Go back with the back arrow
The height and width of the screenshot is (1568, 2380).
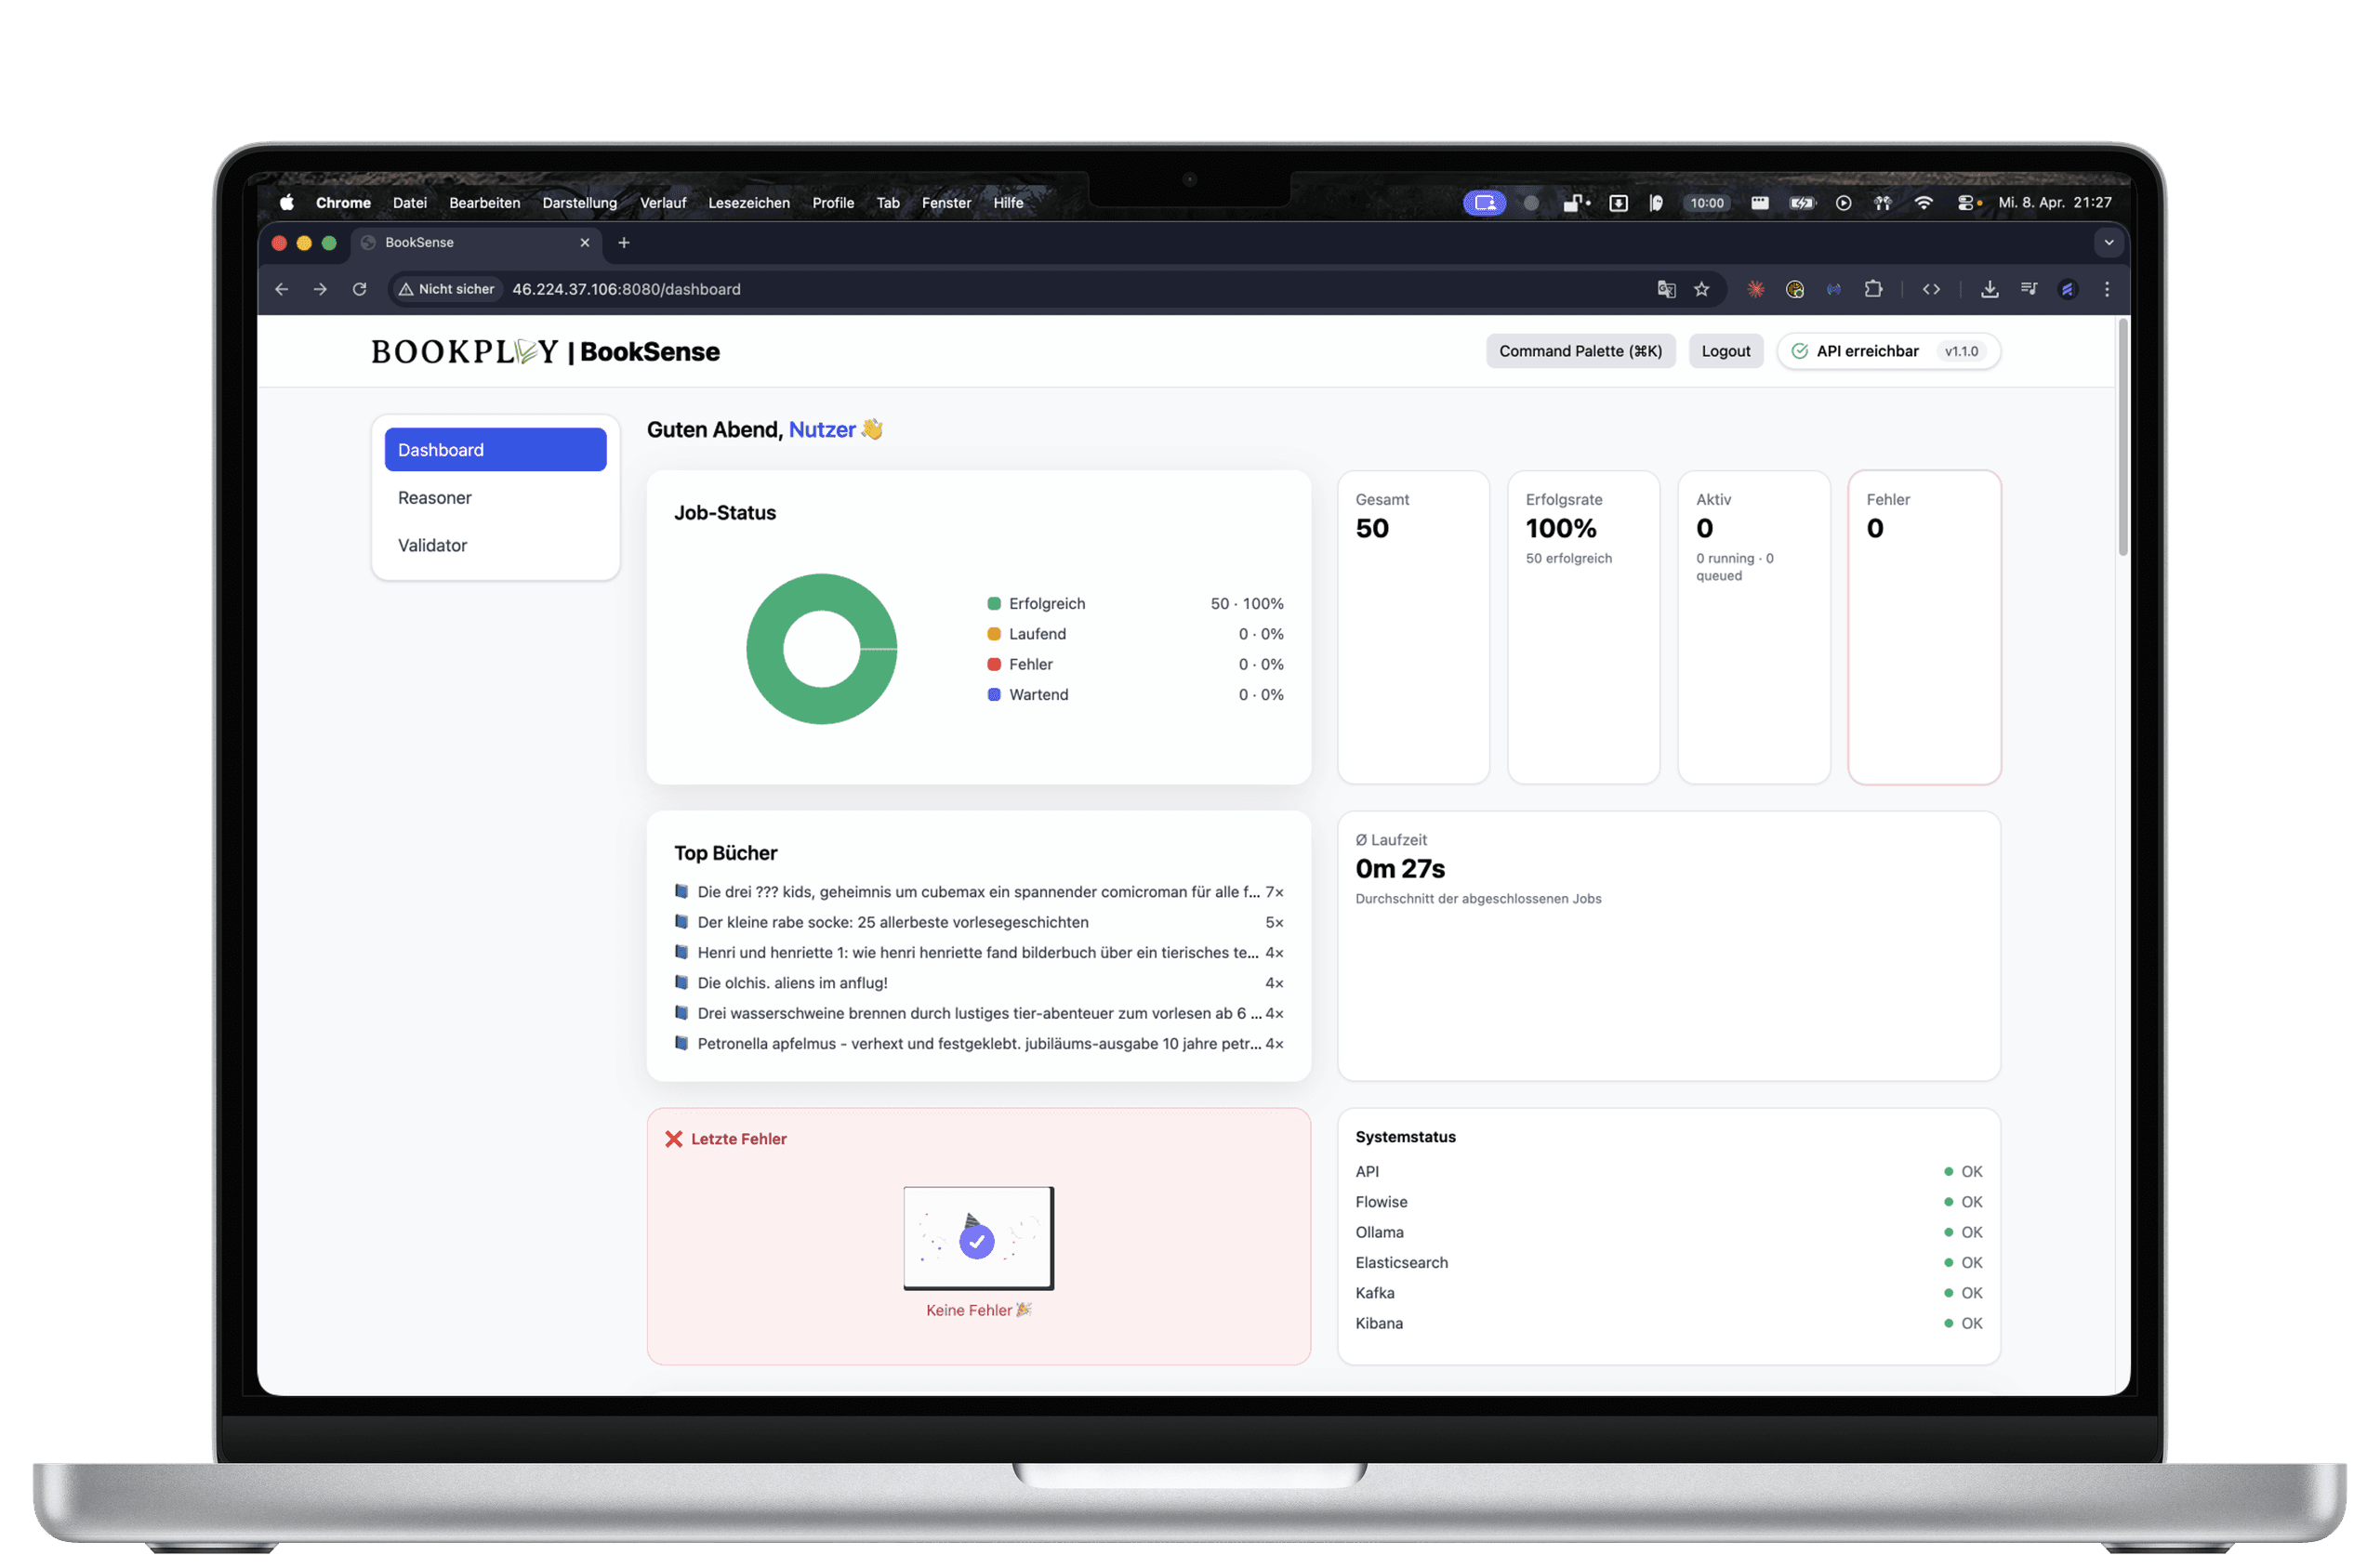(282, 289)
